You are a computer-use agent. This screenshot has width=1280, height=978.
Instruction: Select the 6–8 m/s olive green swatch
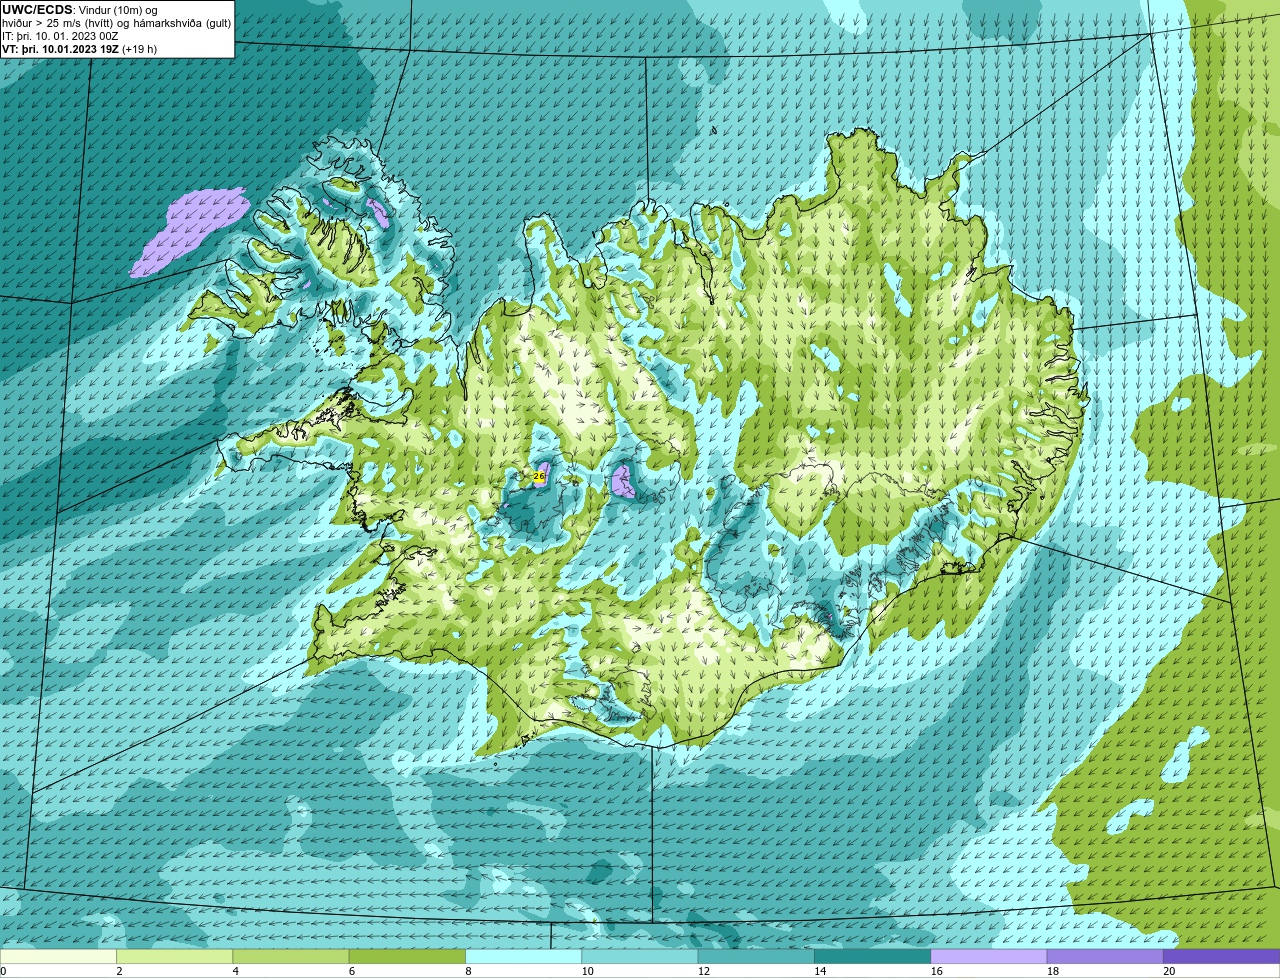[407, 956]
